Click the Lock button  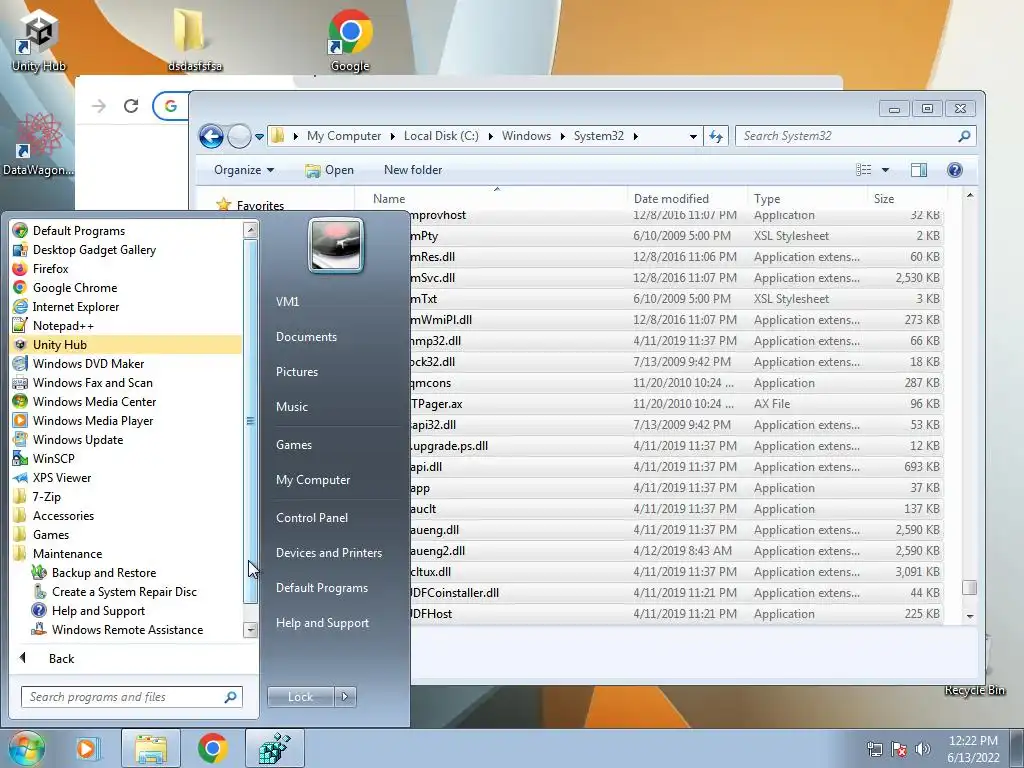click(300, 697)
